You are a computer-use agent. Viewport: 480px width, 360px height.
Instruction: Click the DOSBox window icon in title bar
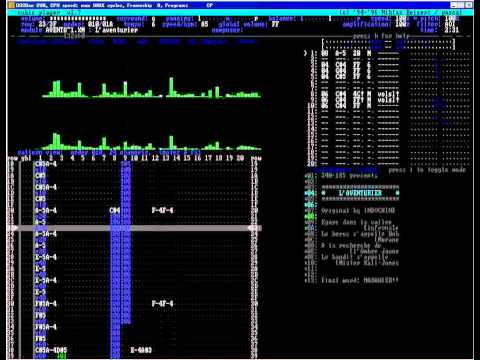click(11, 5)
